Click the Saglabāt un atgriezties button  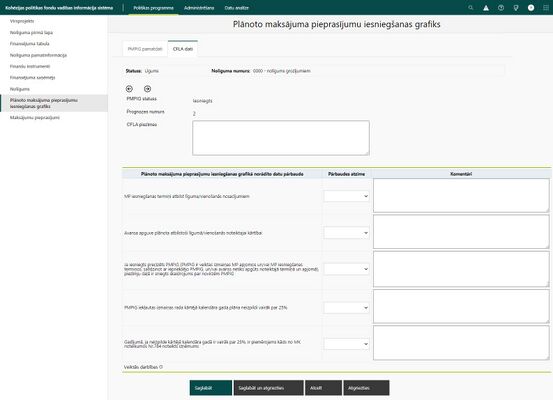click(268, 388)
